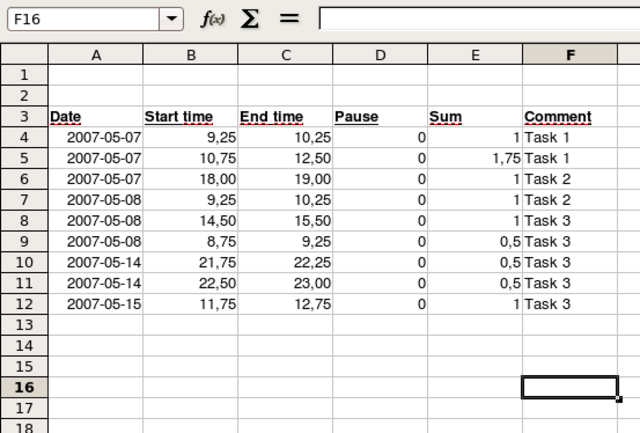Click the Date header cell
The height and width of the screenshot is (433, 640).
tap(96, 117)
